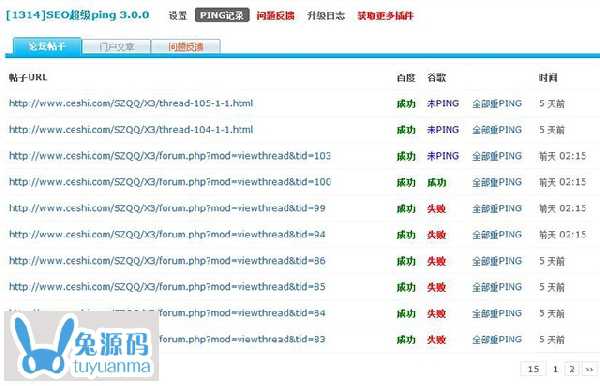Click 全部重PING for tid=35 row

pos(497,287)
